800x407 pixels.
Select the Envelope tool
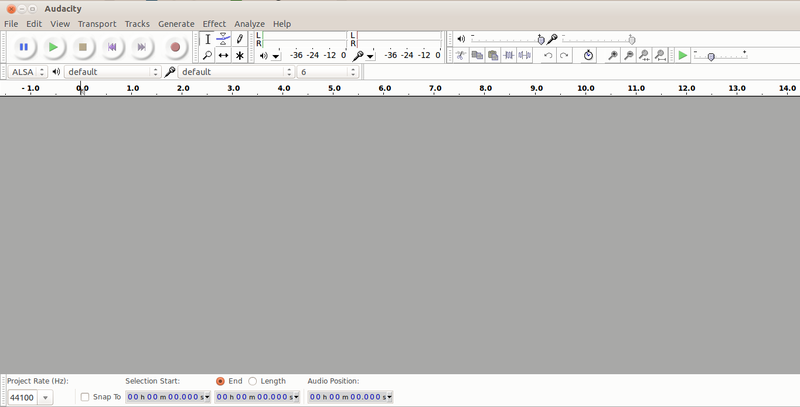pyautogui.click(x=223, y=39)
